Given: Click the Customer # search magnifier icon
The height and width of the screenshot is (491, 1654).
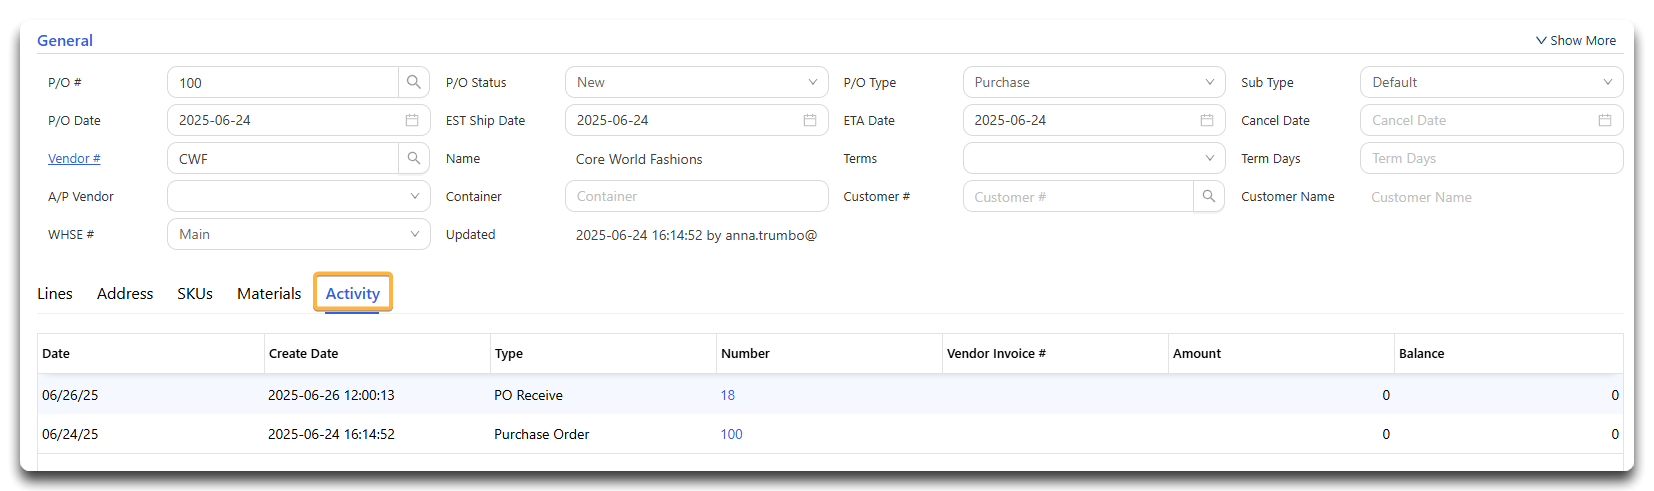Looking at the screenshot, I should click(1209, 196).
